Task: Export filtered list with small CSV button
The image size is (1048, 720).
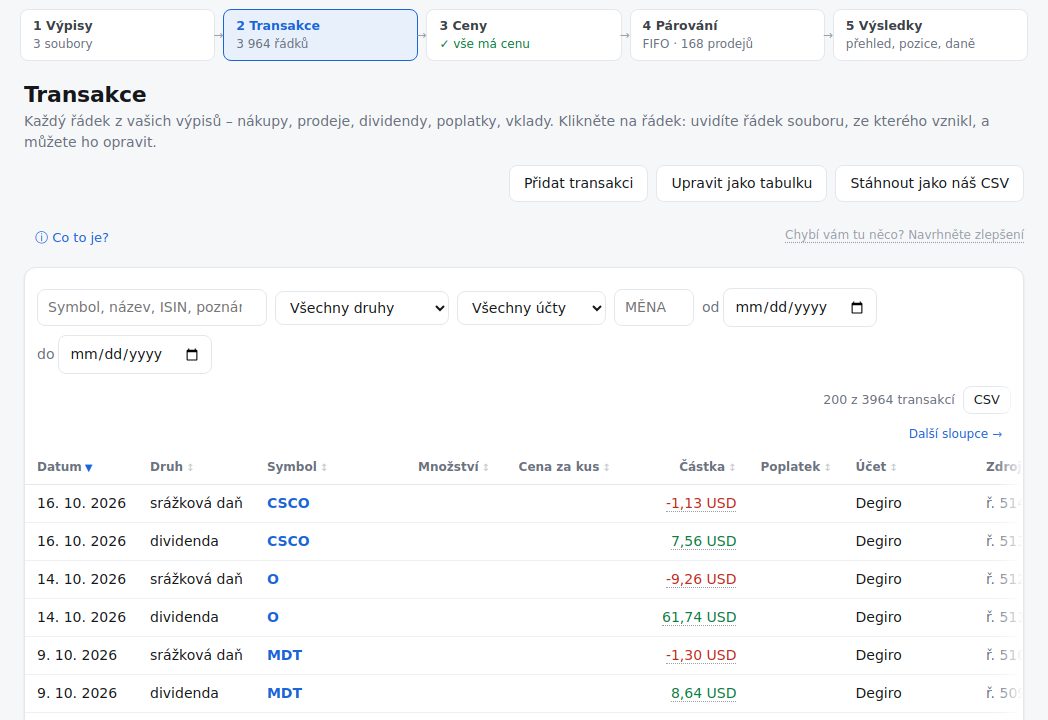Action: [987, 400]
